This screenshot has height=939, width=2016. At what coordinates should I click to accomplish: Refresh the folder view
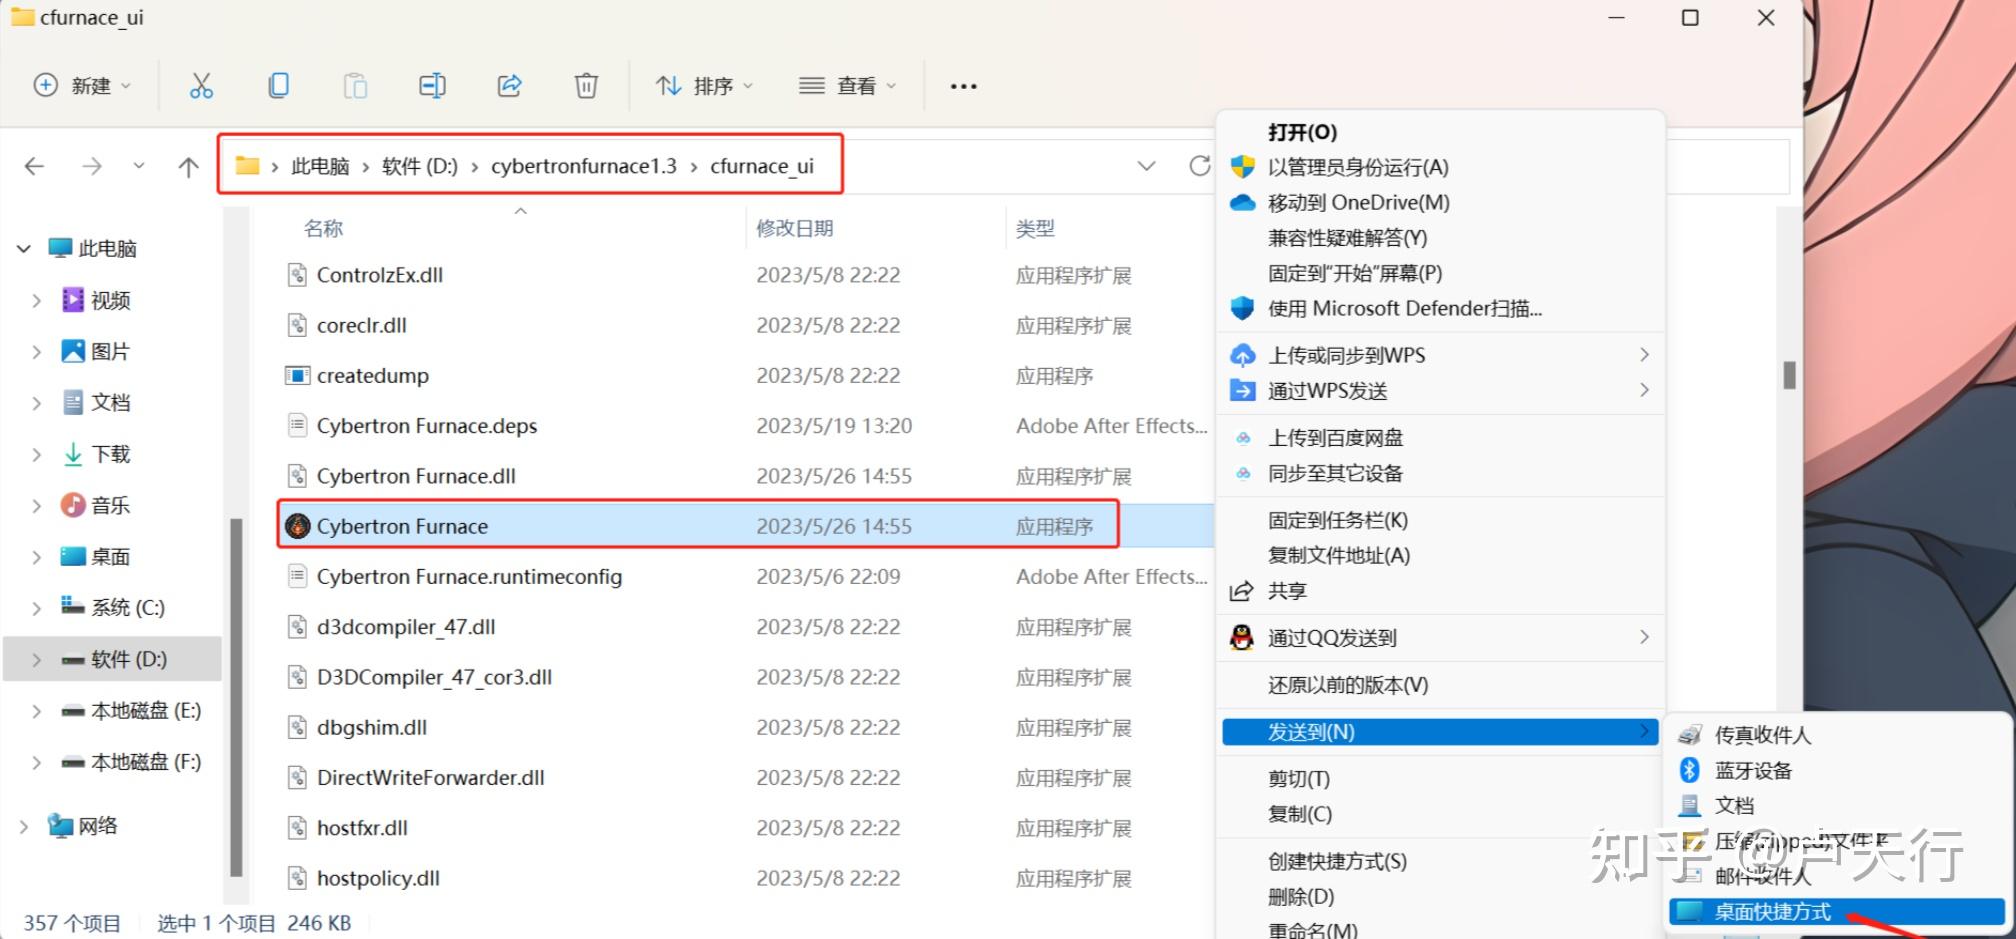click(x=1199, y=166)
